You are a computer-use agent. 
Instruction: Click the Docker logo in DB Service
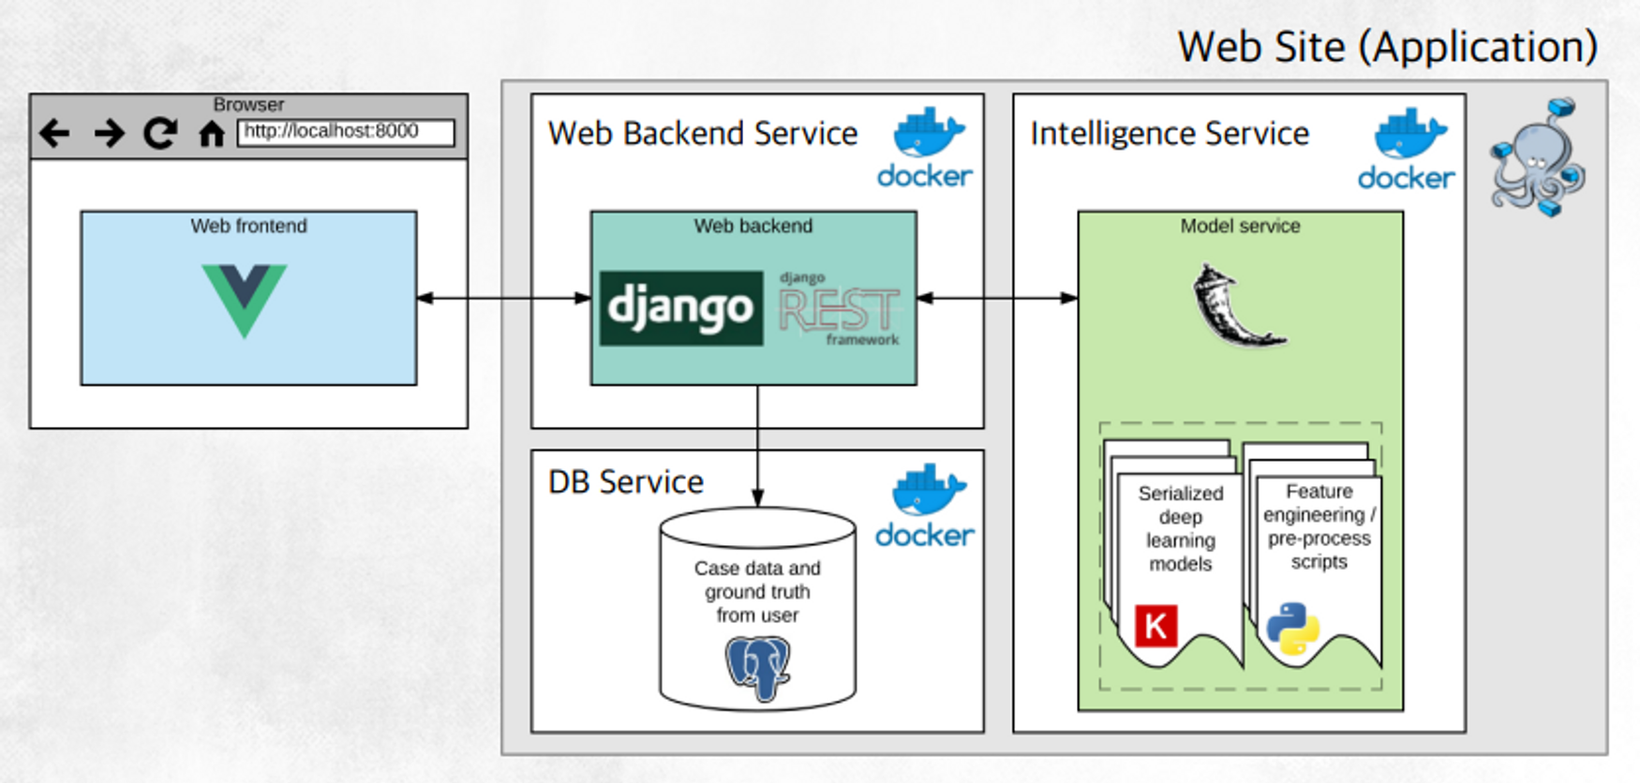925,506
